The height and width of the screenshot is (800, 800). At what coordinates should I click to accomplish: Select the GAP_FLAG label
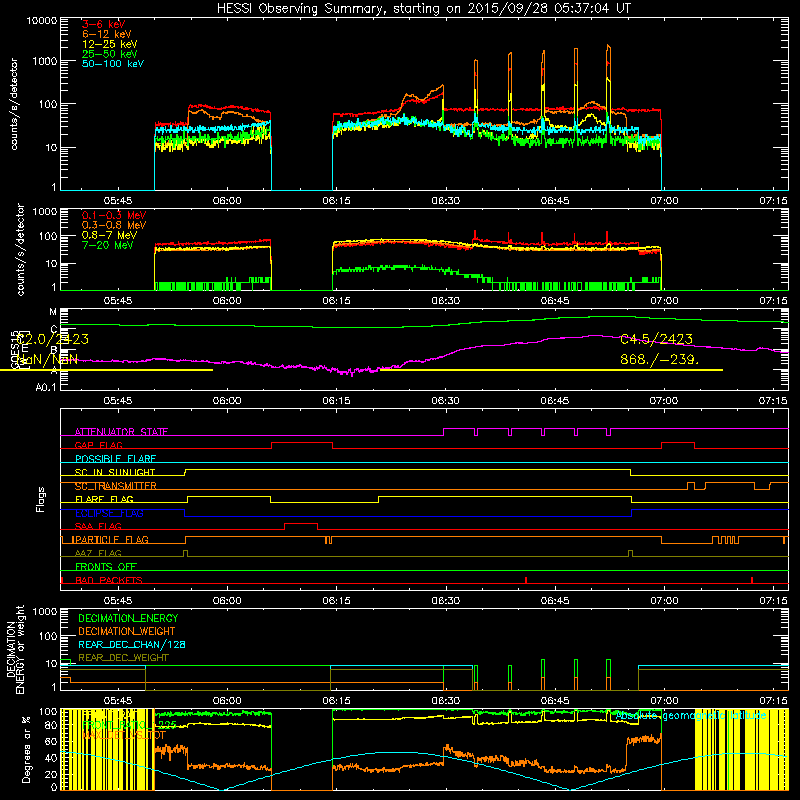point(98,445)
